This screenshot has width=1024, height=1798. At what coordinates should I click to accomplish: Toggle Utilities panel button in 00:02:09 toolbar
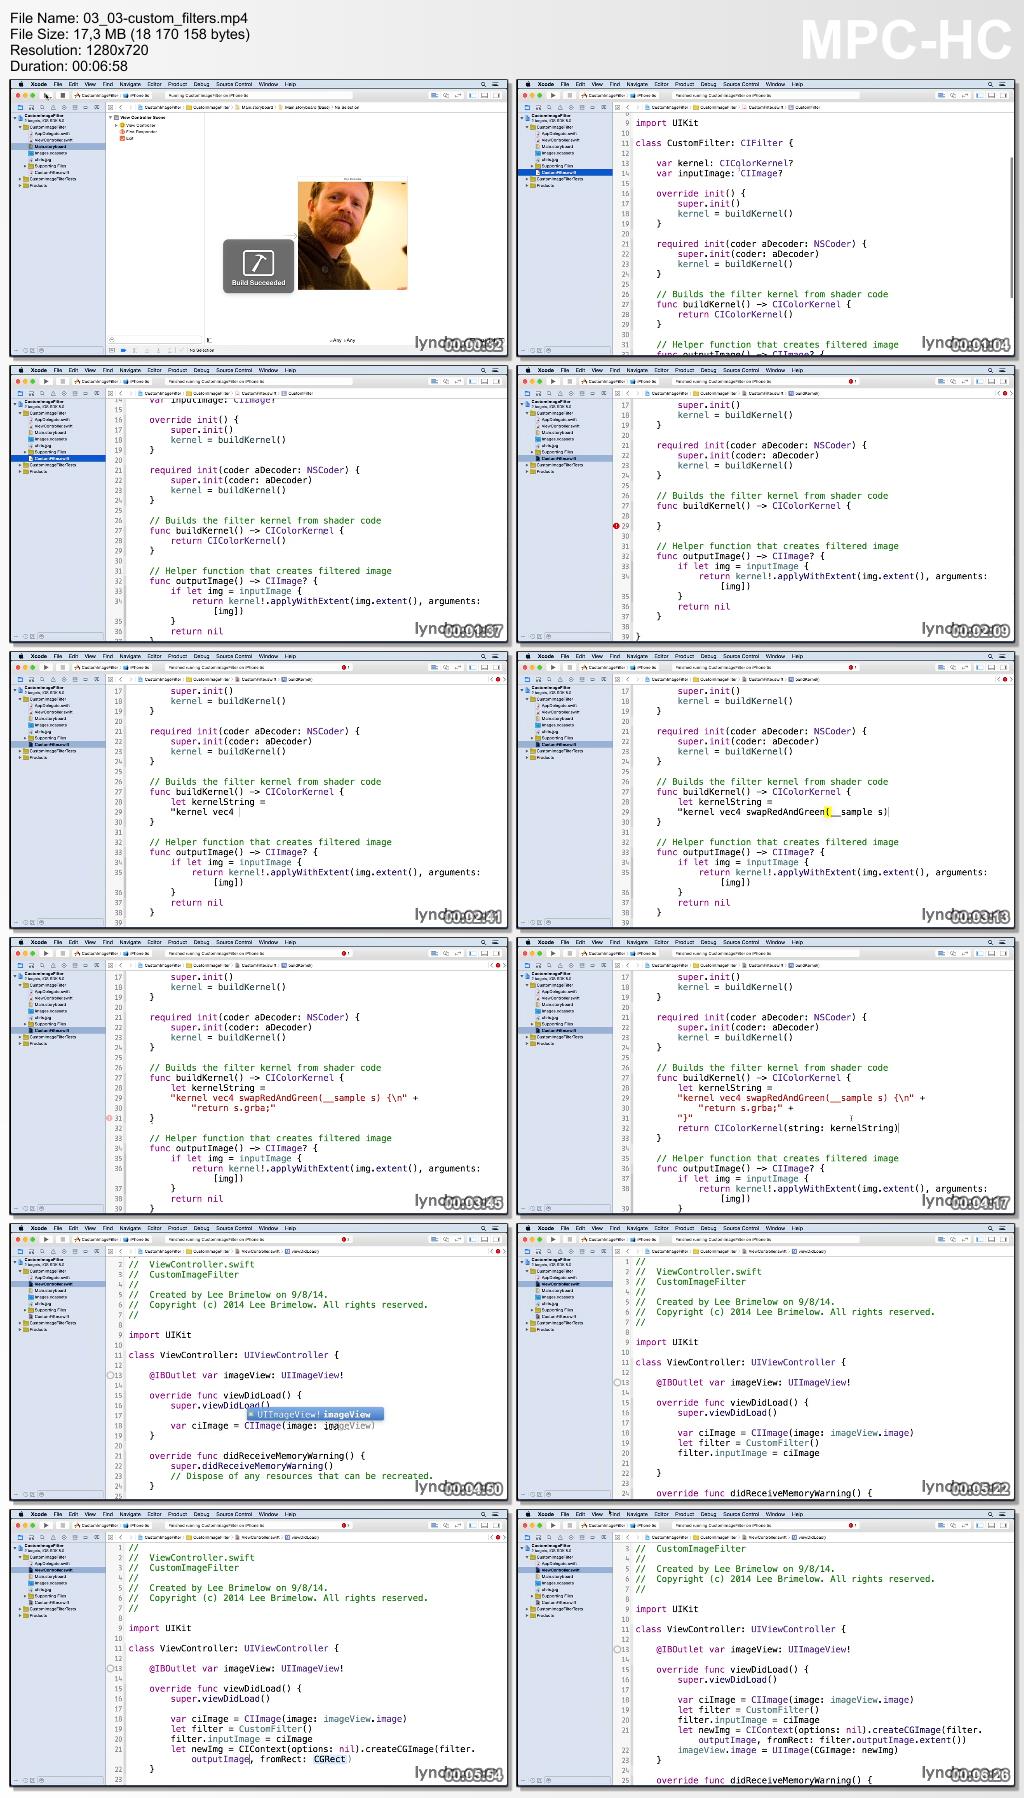coord(1003,381)
